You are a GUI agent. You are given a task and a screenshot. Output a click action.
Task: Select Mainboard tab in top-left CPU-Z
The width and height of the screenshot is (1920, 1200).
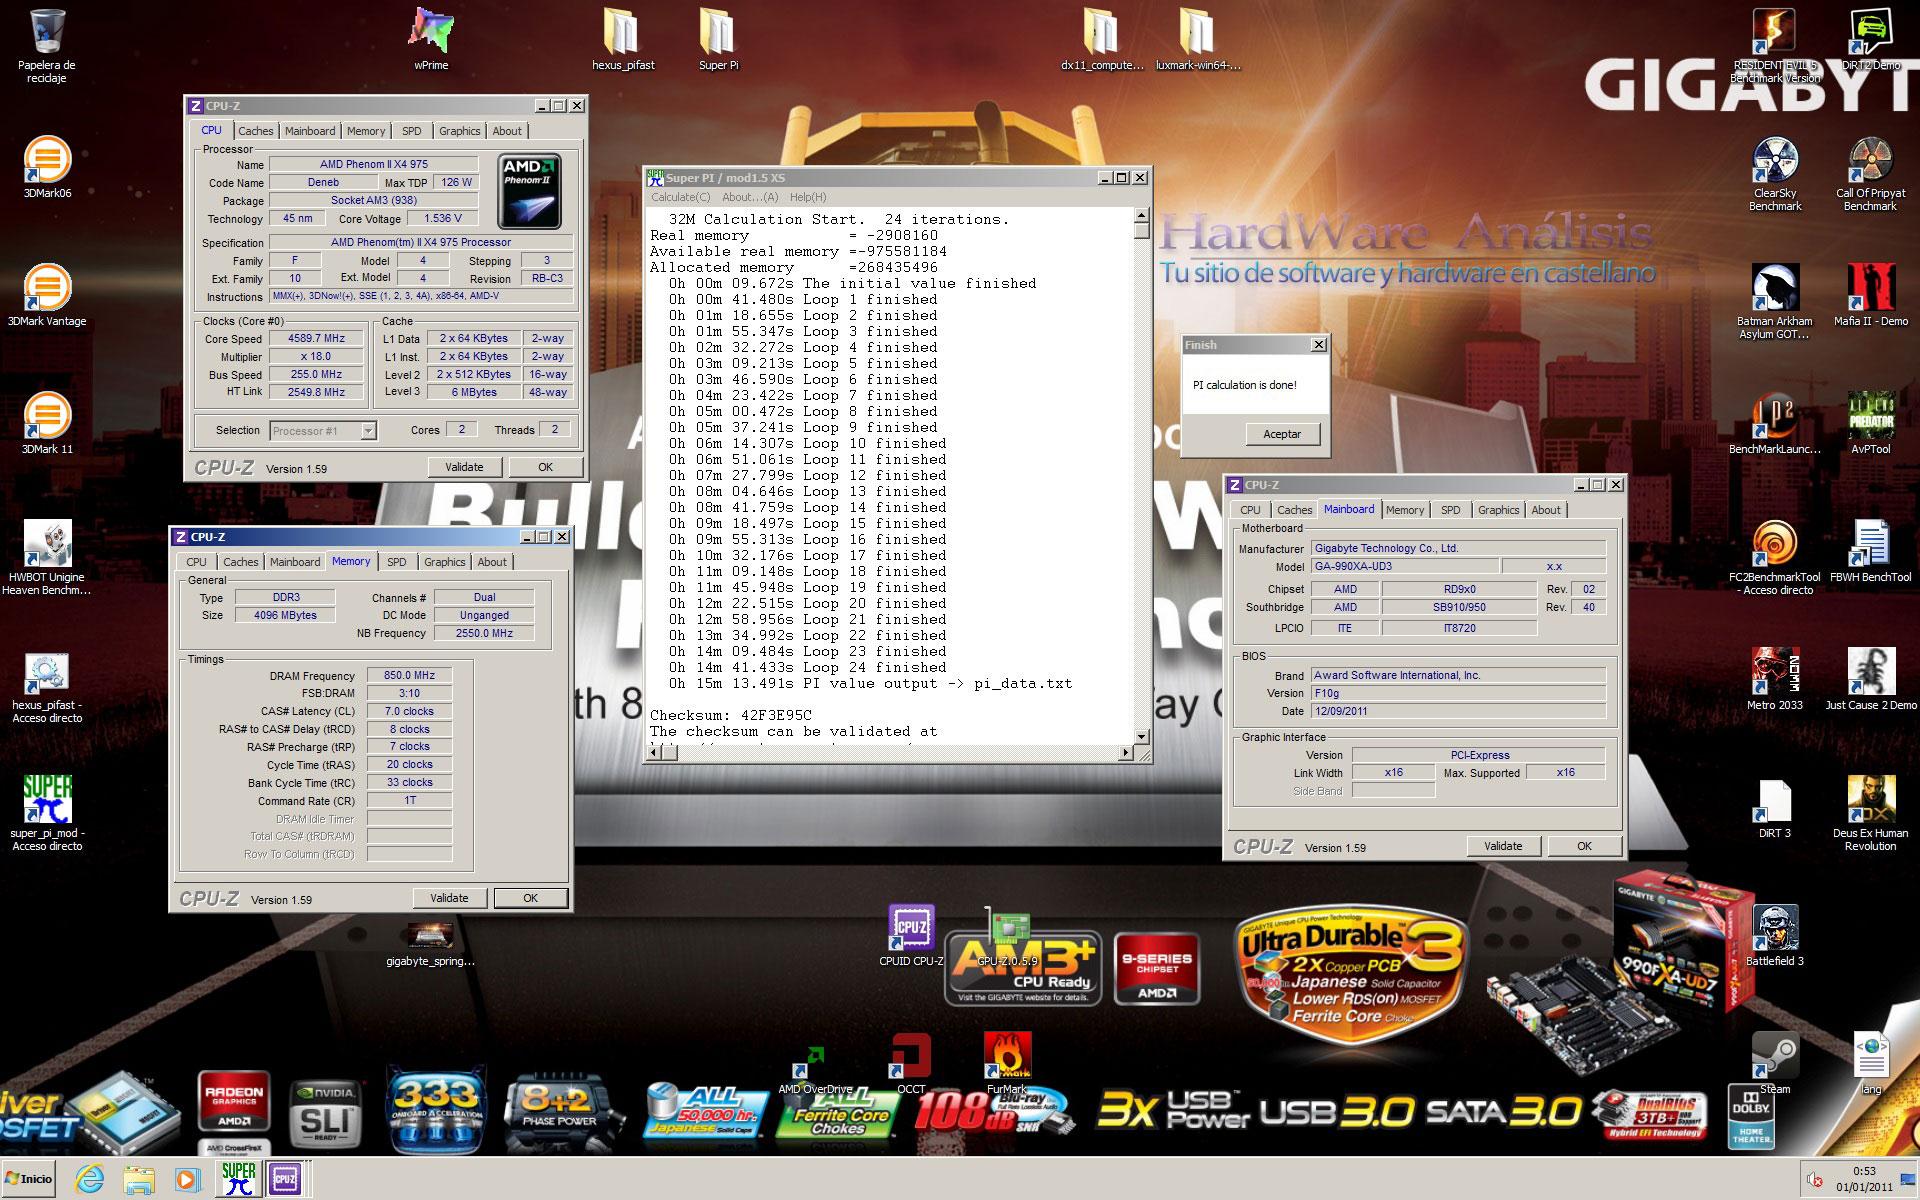coord(310,131)
